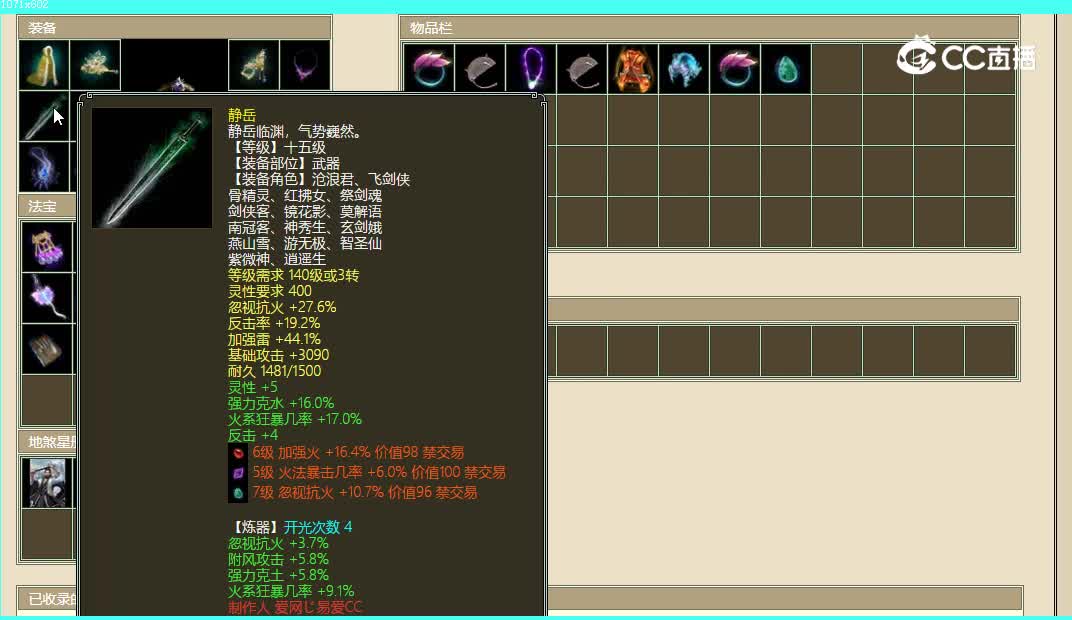Click the 法宝 section header
The width and height of the screenshot is (1072, 620).
tap(46, 206)
